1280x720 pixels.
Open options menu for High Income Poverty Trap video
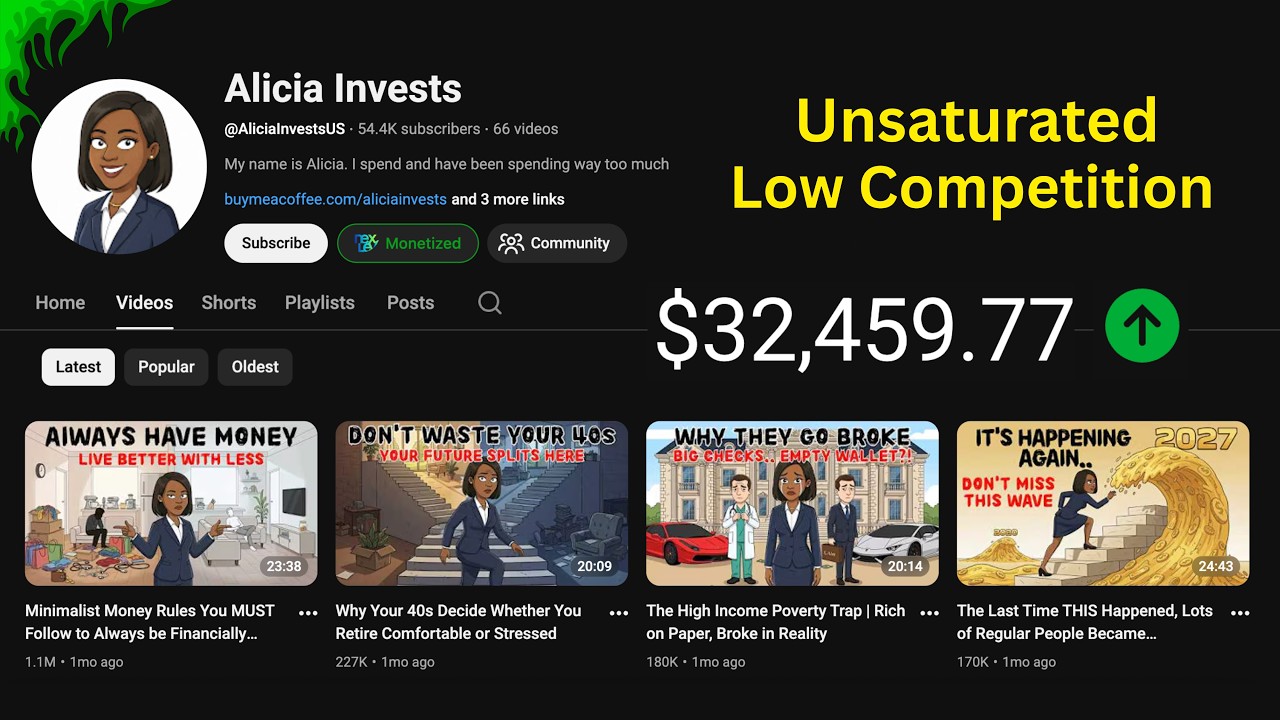(x=930, y=613)
